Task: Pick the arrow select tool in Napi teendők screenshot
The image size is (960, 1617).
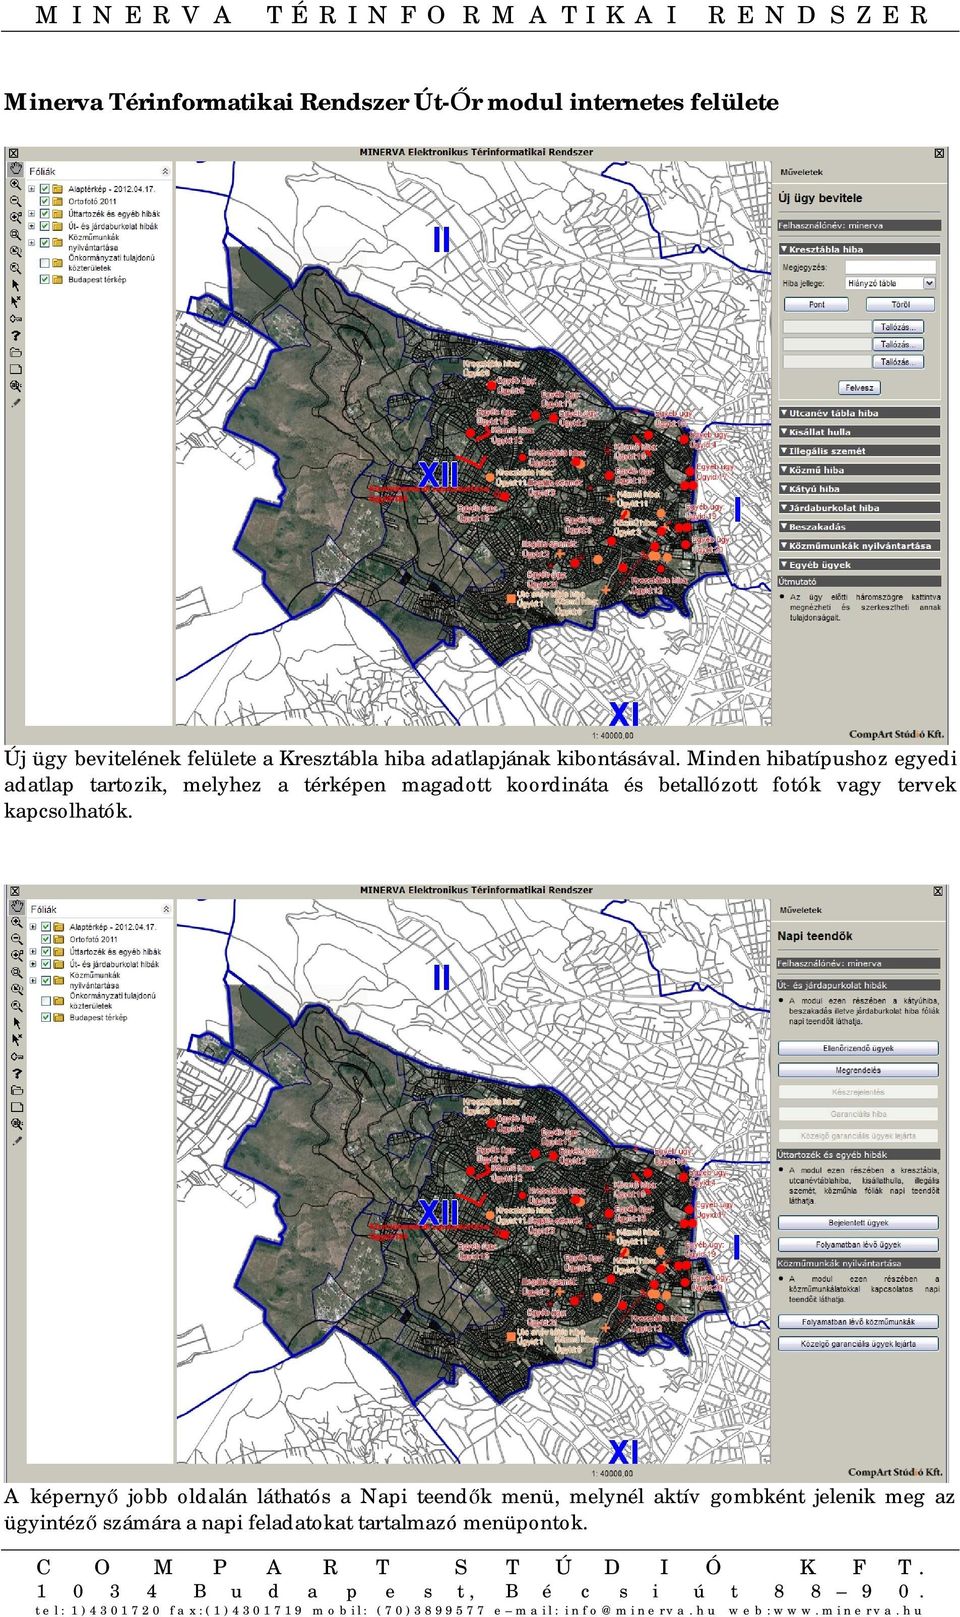Action: [17, 1023]
